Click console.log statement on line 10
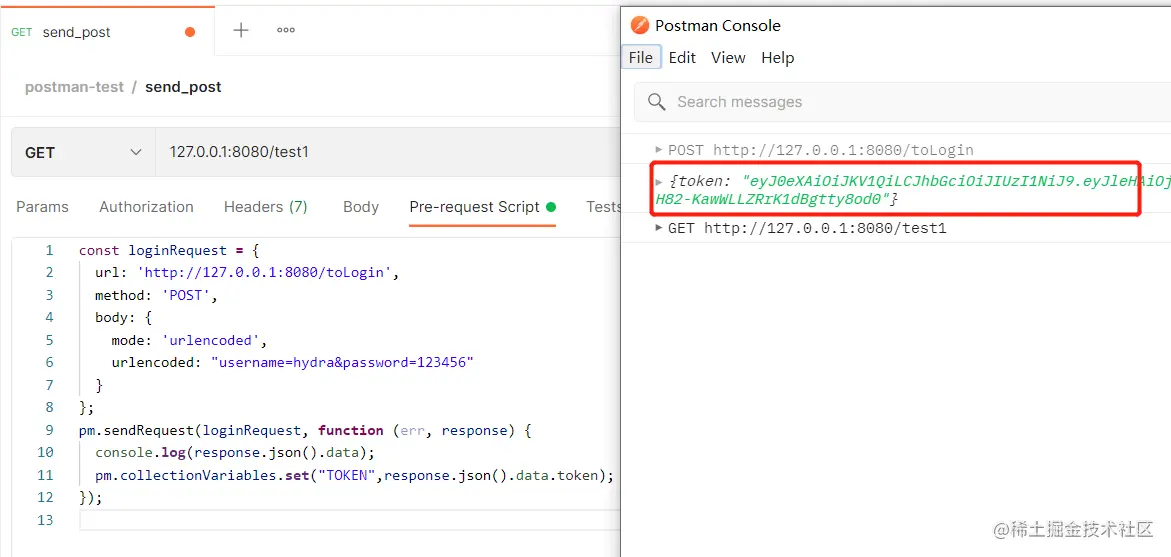Viewport: 1171px width, 557px height. pyautogui.click(x=234, y=452)
